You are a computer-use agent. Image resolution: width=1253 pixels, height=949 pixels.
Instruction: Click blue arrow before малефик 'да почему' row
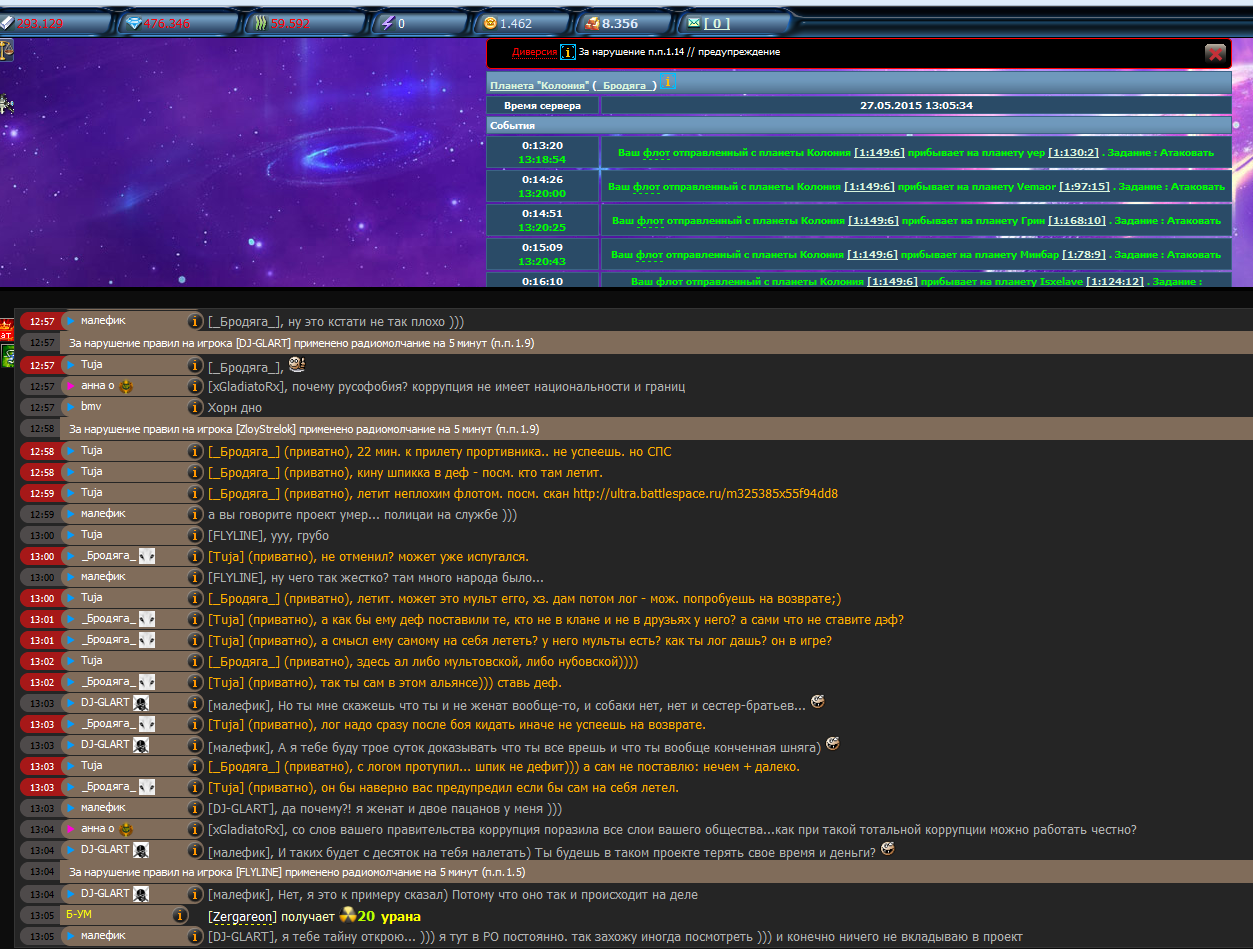[x=71, y=807]
